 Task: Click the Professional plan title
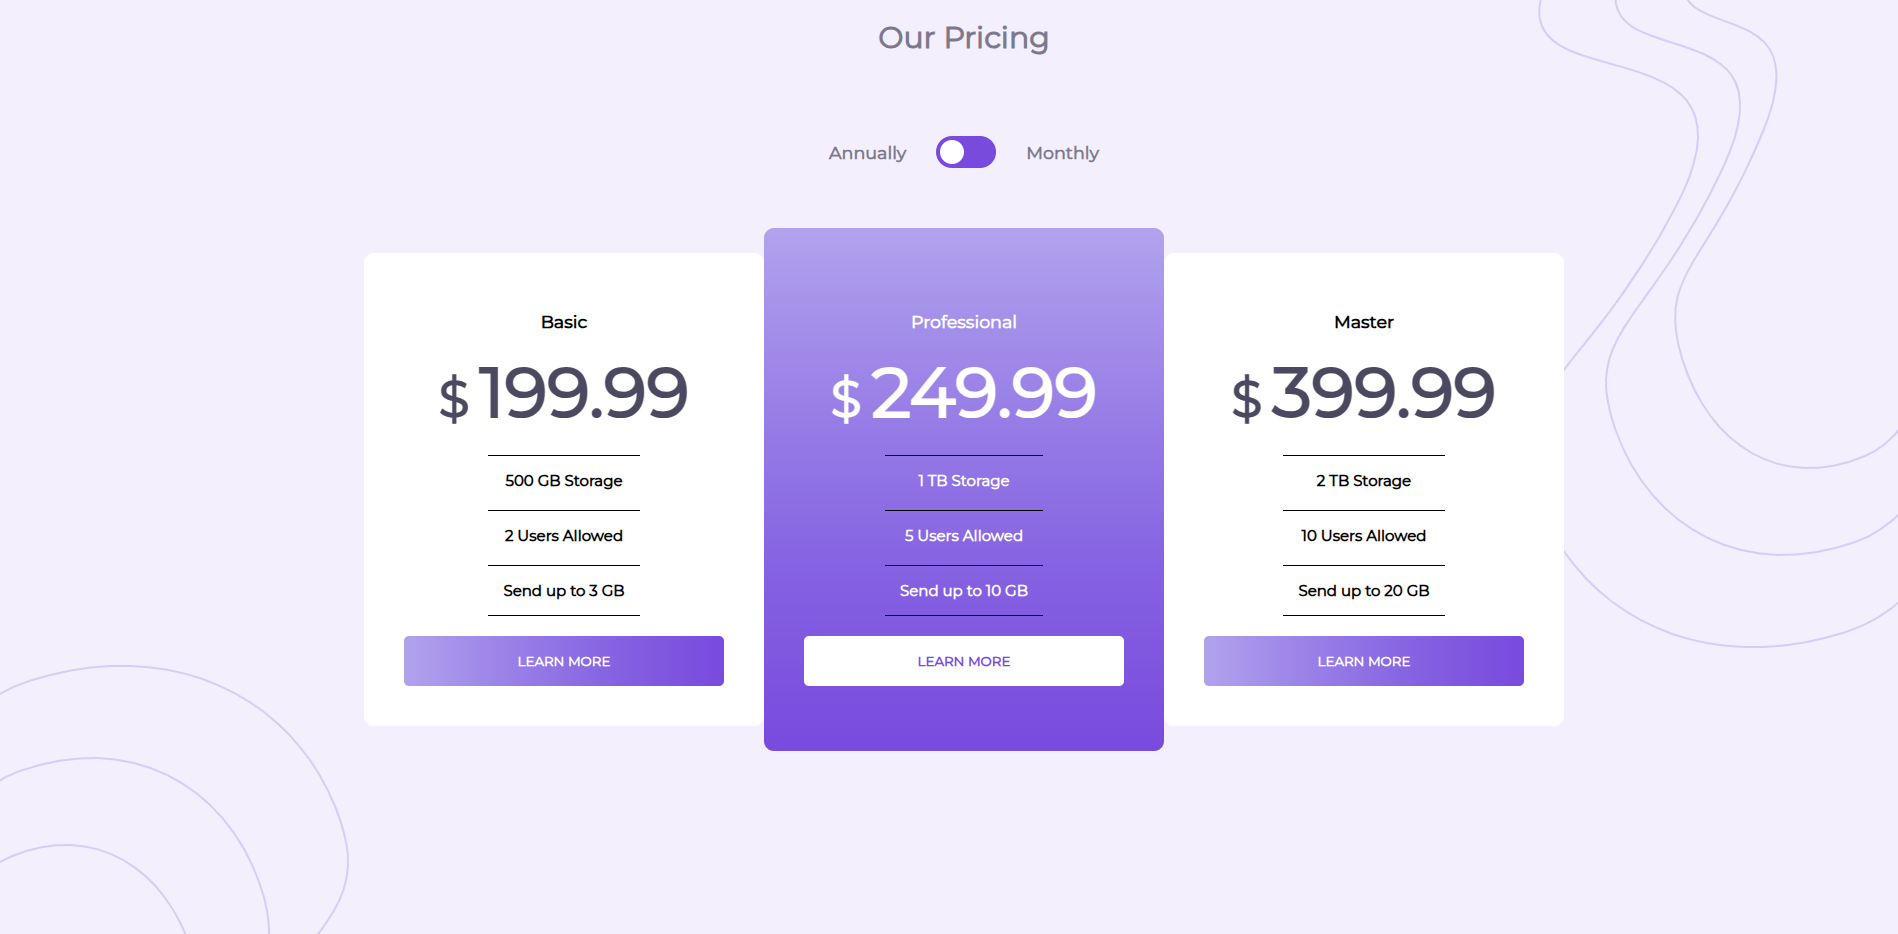click(963, 322)
